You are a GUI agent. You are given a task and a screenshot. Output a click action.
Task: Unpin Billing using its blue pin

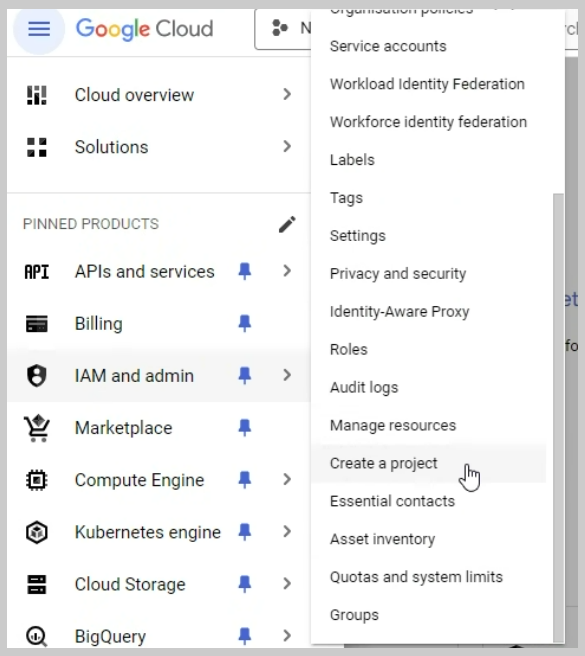coord(245,323)
